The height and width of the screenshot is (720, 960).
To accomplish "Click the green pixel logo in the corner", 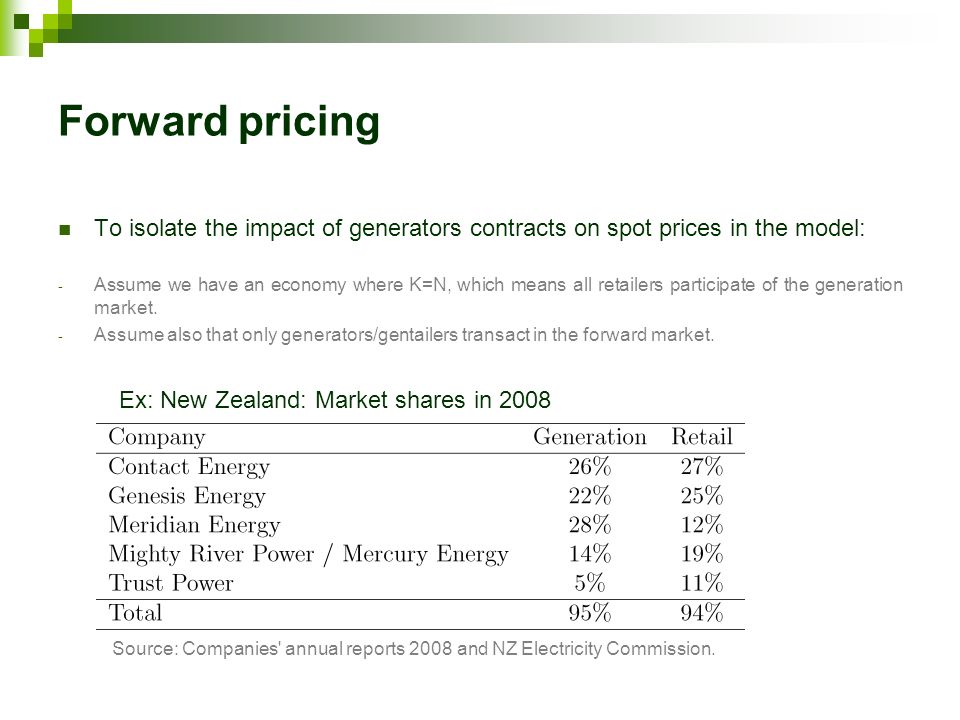I will [36, 28].
